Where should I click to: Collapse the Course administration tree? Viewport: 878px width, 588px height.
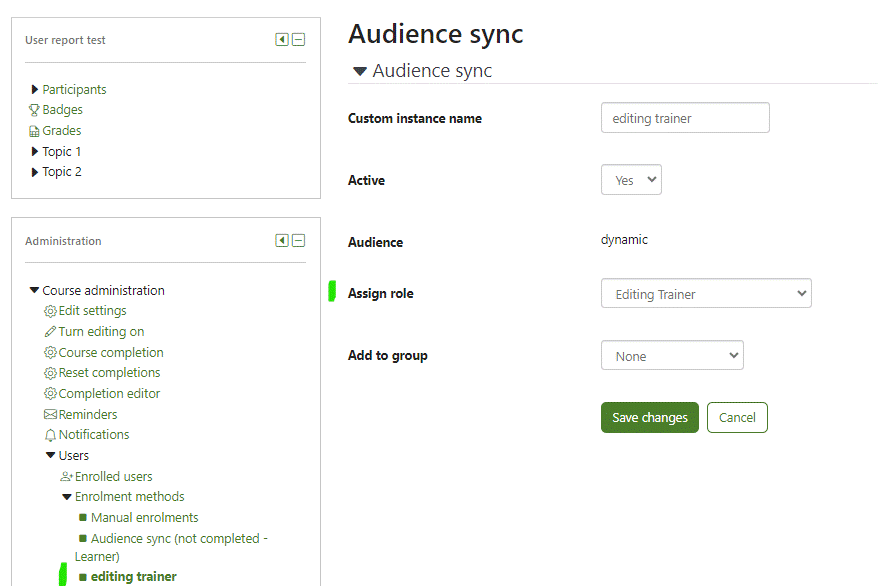[x=34, y=290]
